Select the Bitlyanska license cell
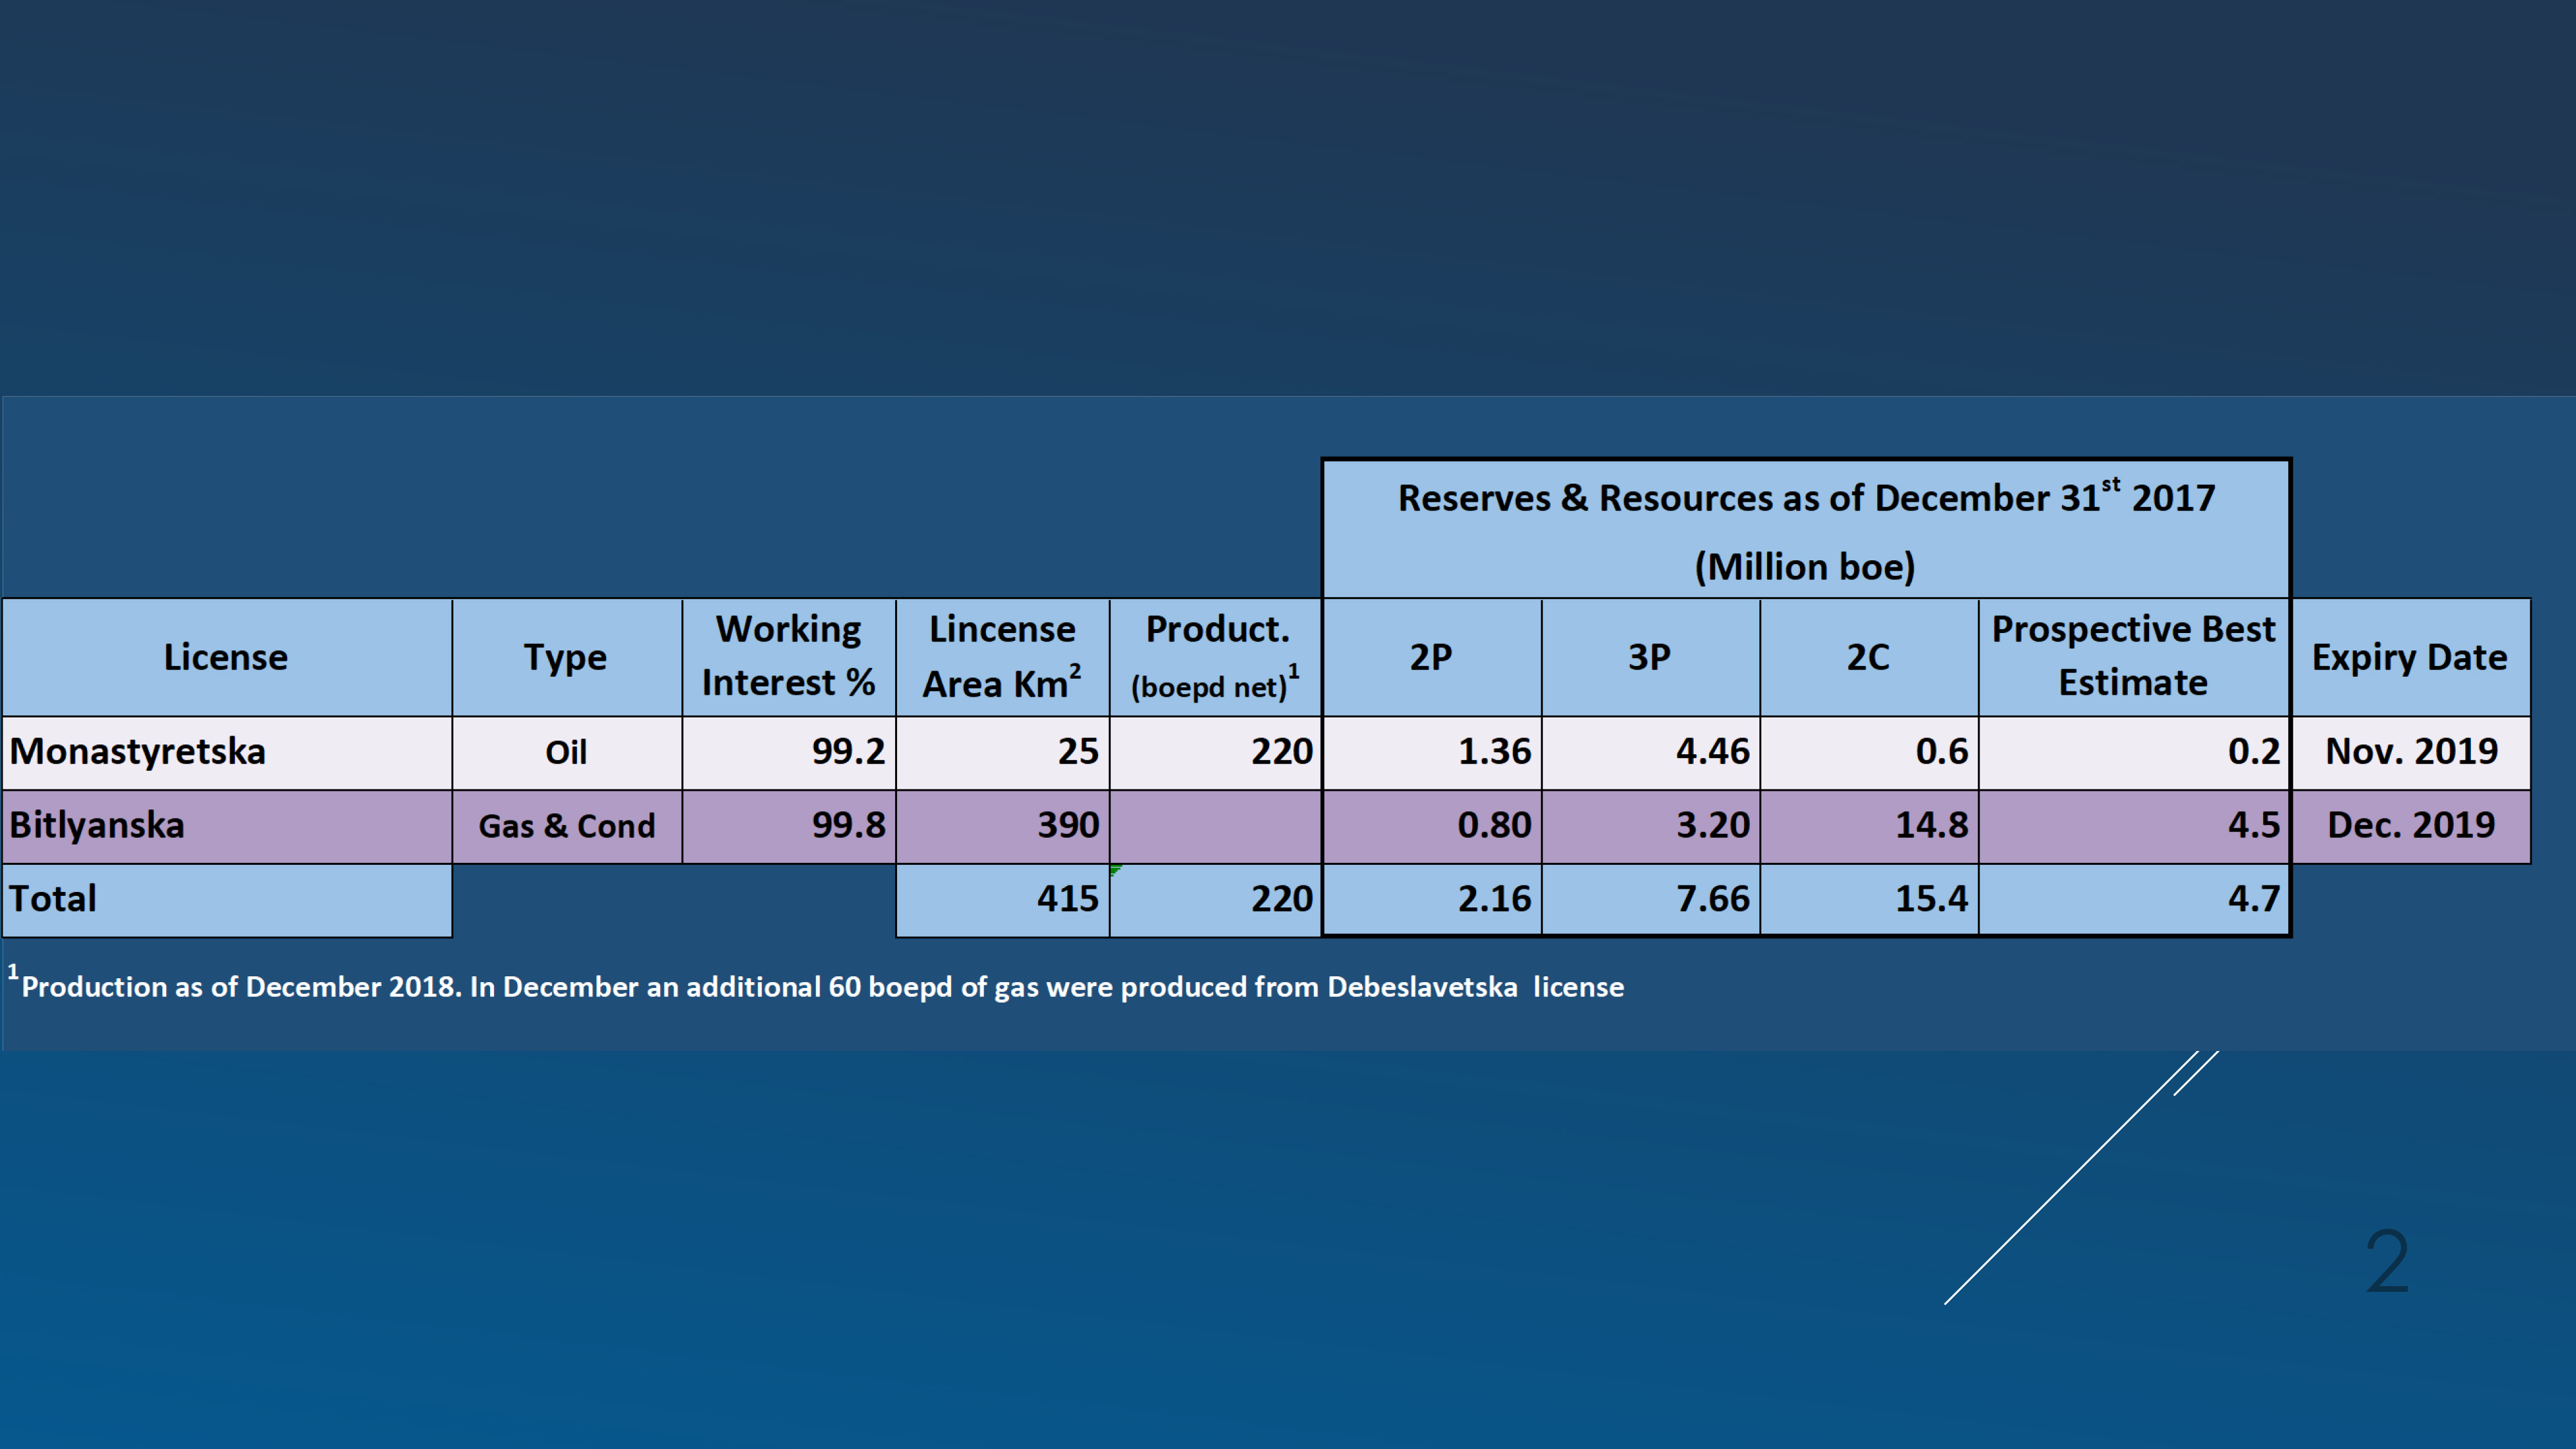This screenshot has height=1449, width=2576. tap(98, 825)
